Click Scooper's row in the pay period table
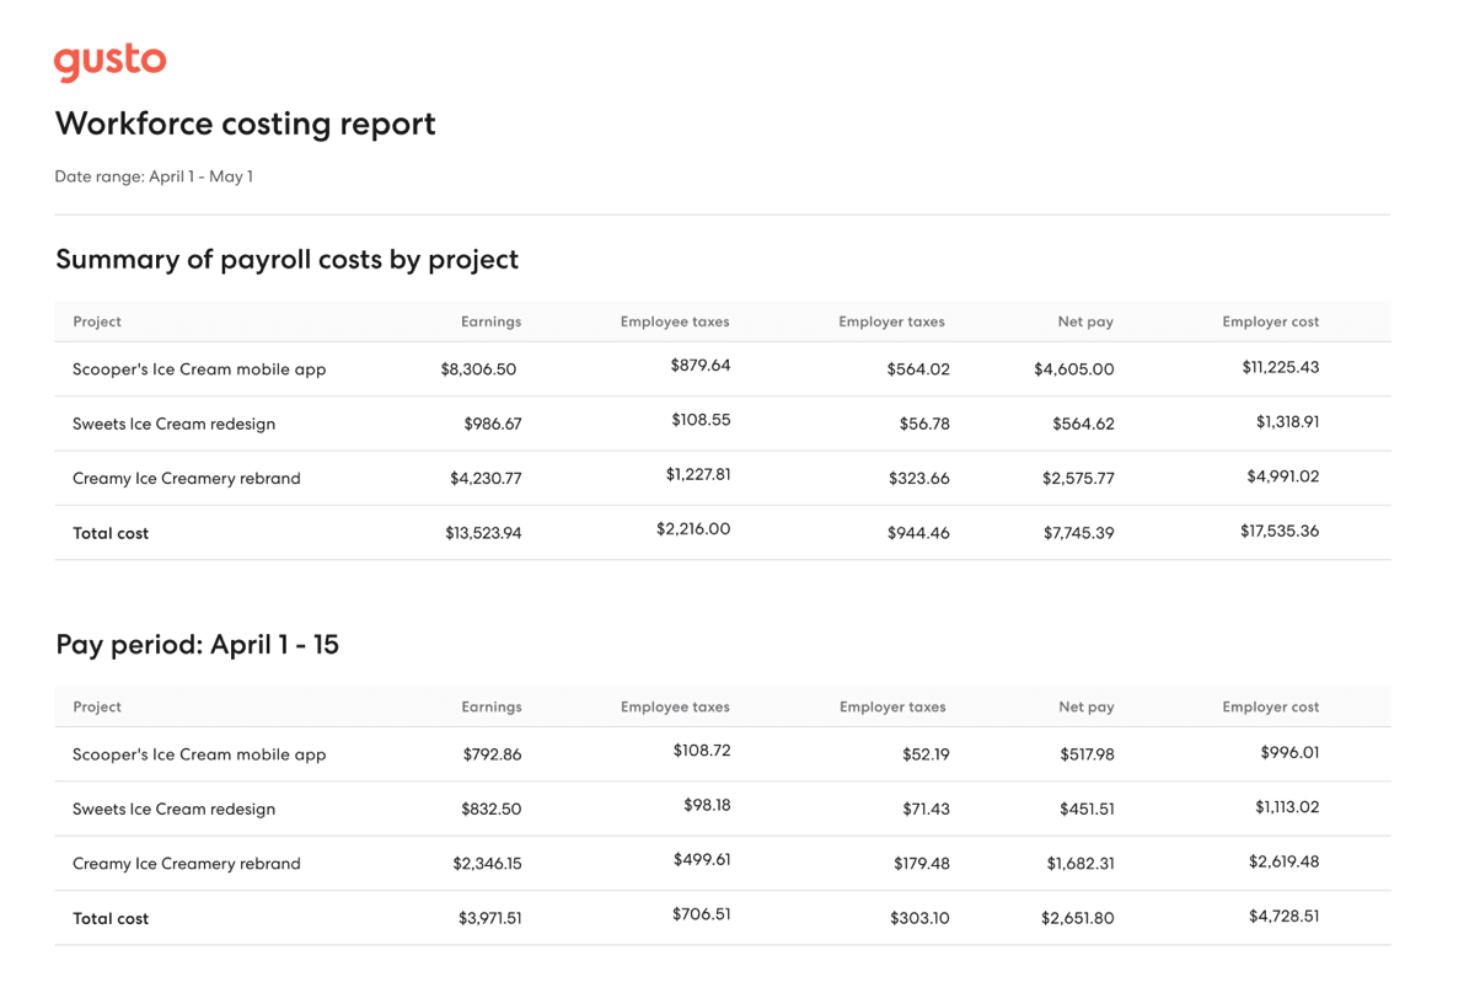Viewport: 1480px width, 987px height. click(198, 754)
